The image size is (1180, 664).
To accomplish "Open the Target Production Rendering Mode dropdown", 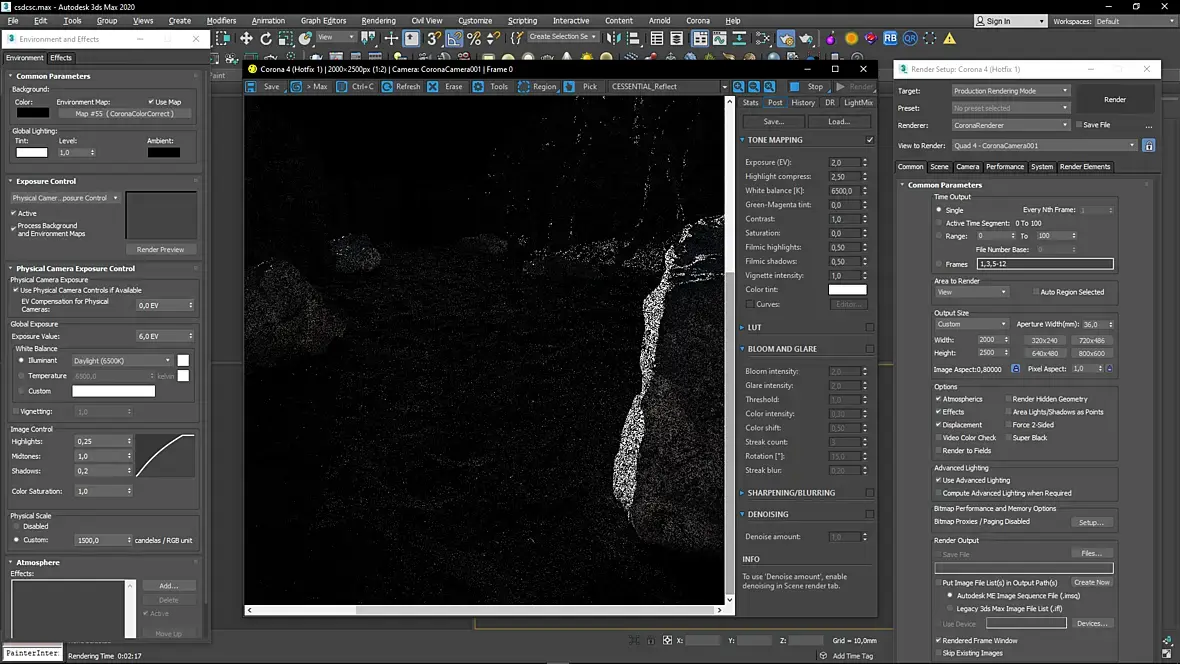I will click(1010, 91).
